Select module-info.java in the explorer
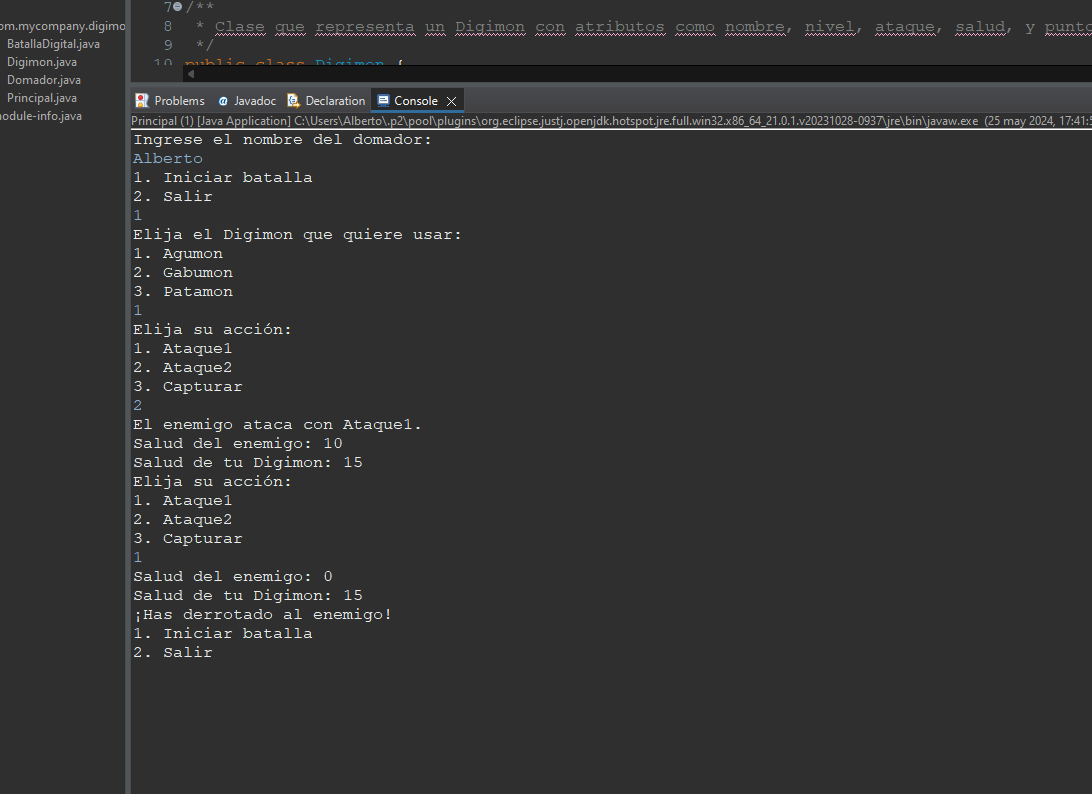 click(x=41, y=116)
